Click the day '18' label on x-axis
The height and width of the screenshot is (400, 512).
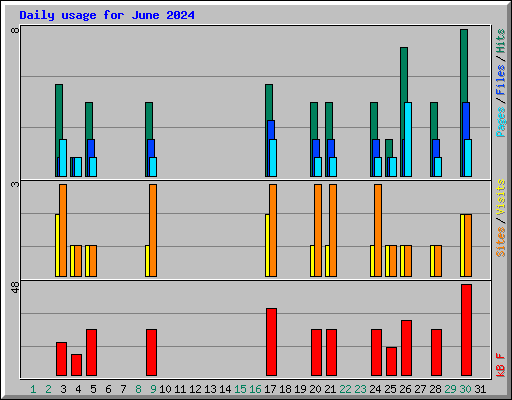(285, 389)
